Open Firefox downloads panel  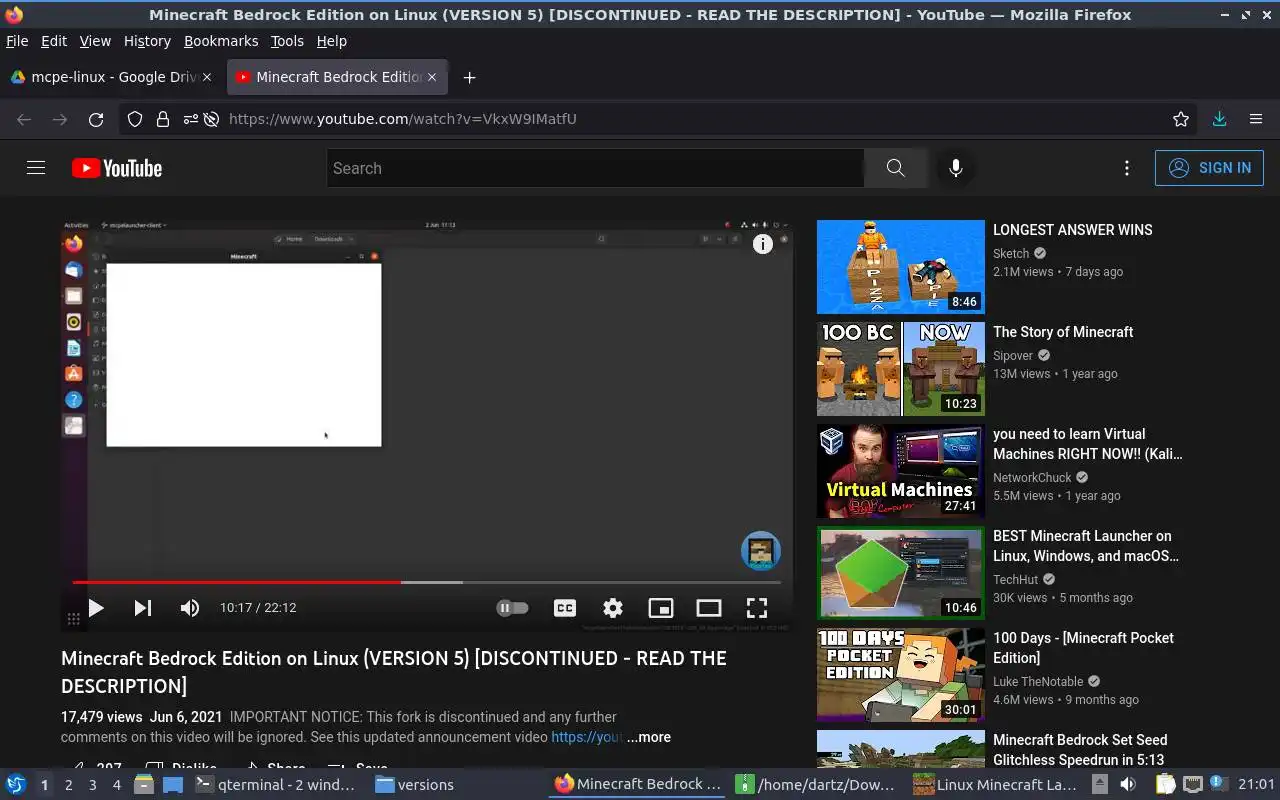coord(1219,119)
